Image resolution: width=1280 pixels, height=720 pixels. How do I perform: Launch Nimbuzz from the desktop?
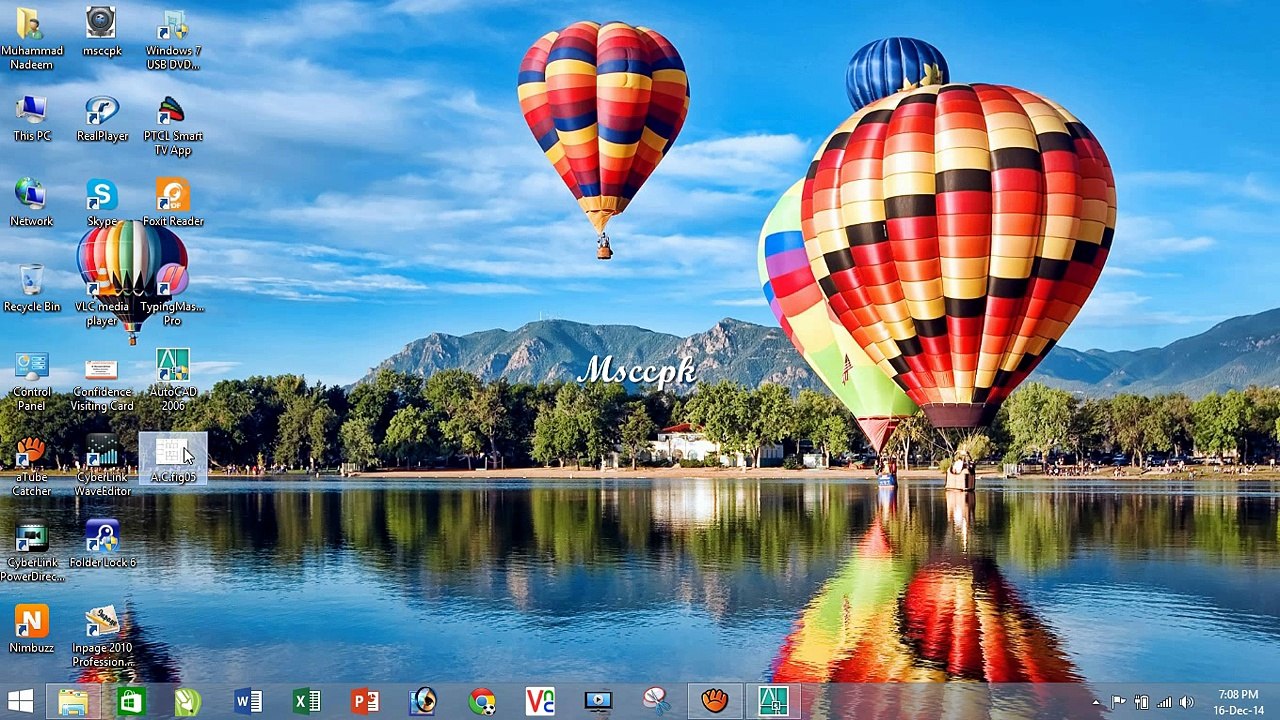coord(31,628)
